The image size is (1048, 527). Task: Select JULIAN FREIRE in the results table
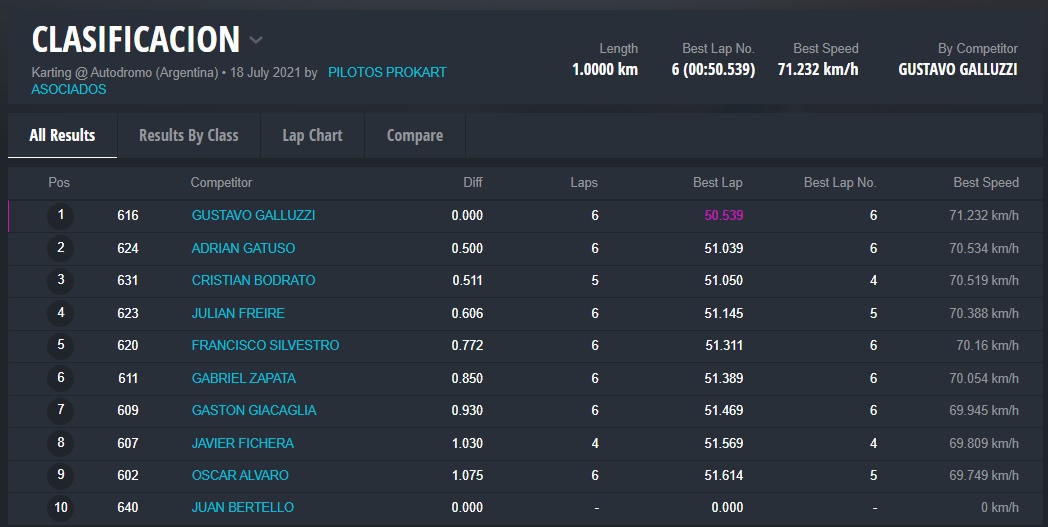[x=238, y=313]
